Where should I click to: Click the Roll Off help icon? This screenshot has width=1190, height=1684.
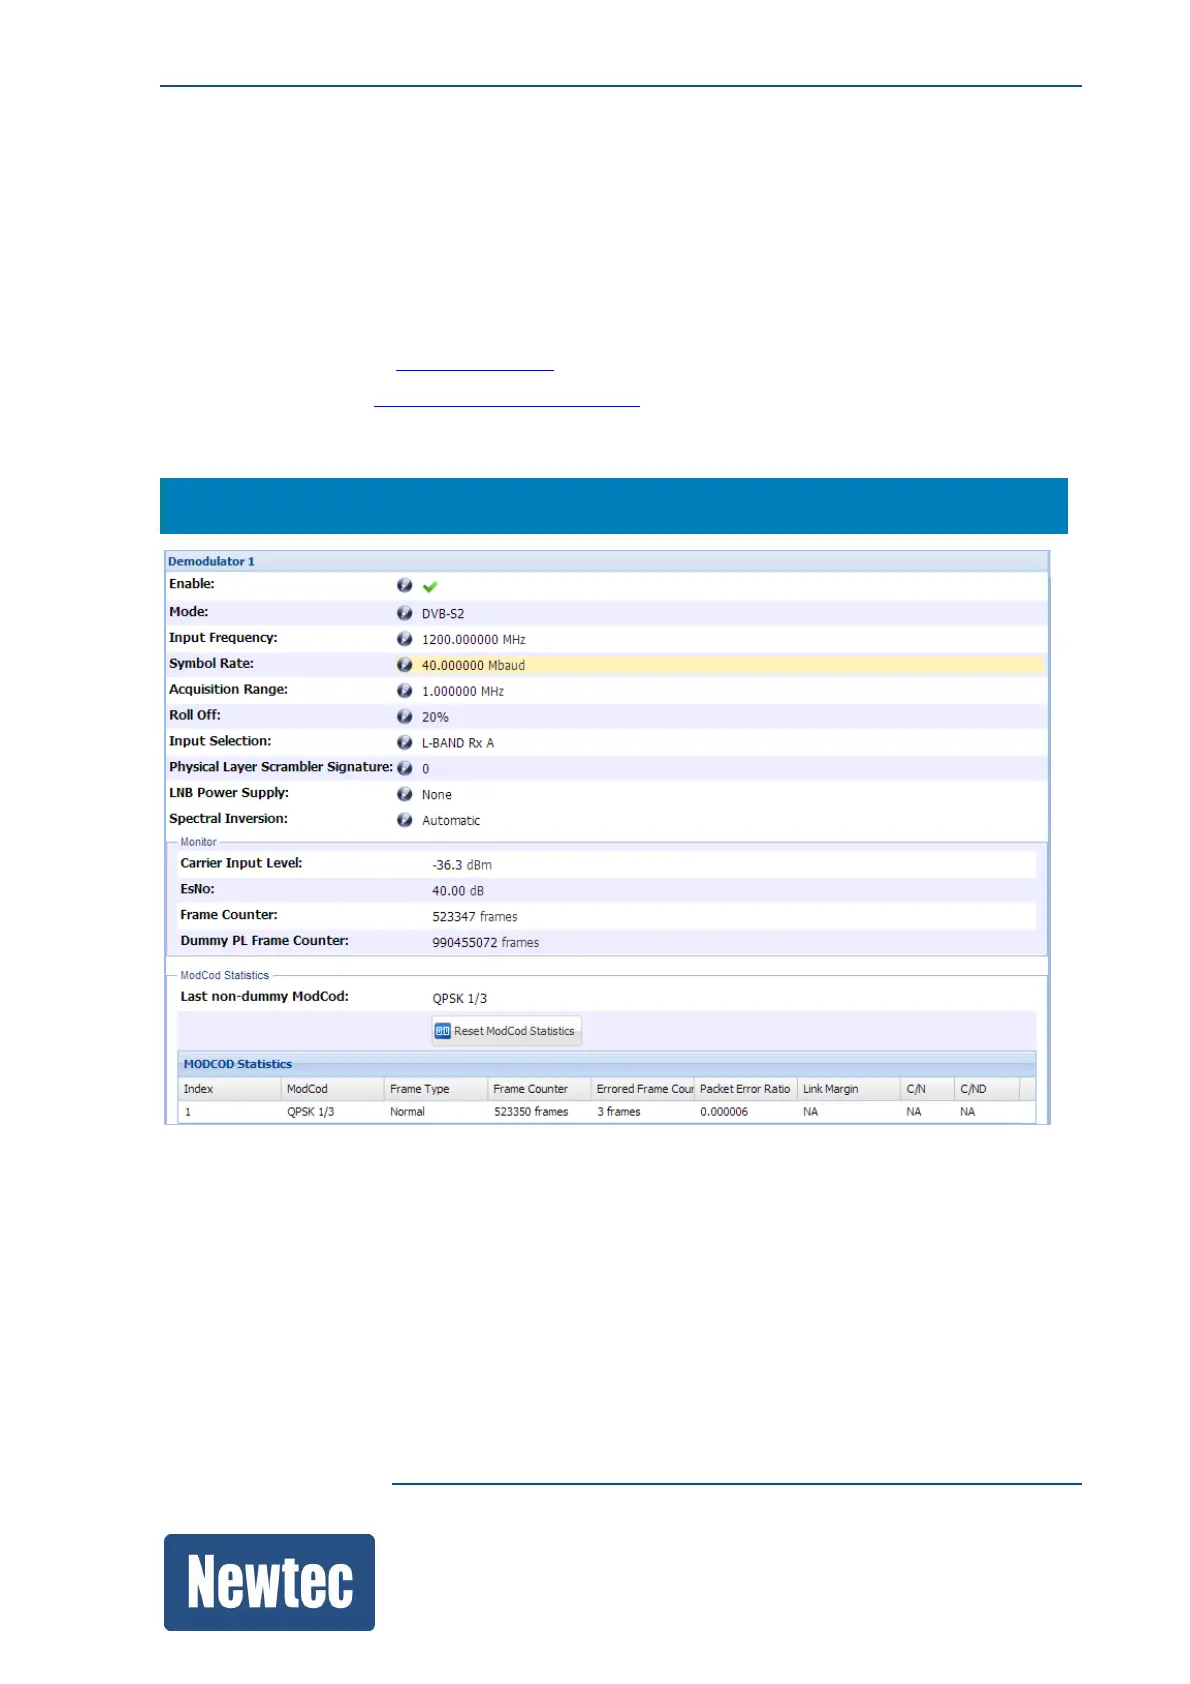click(x=404, y=717)
